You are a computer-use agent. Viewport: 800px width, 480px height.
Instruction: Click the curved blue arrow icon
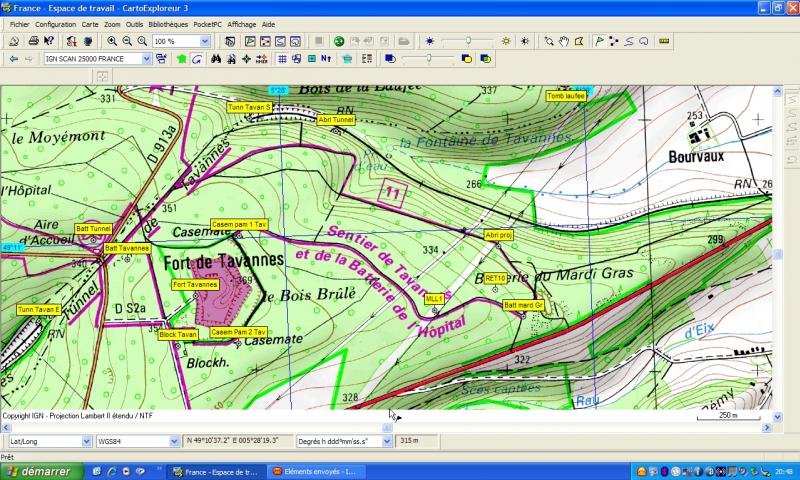pos(197,59)
